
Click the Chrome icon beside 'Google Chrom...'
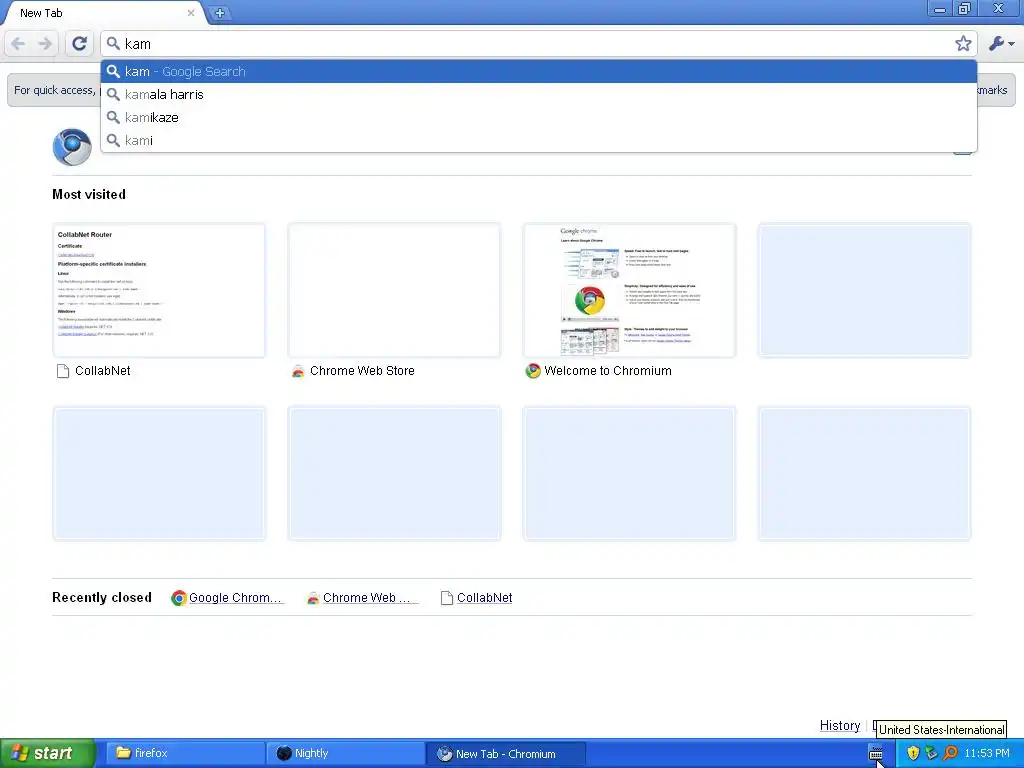point(178,598)
